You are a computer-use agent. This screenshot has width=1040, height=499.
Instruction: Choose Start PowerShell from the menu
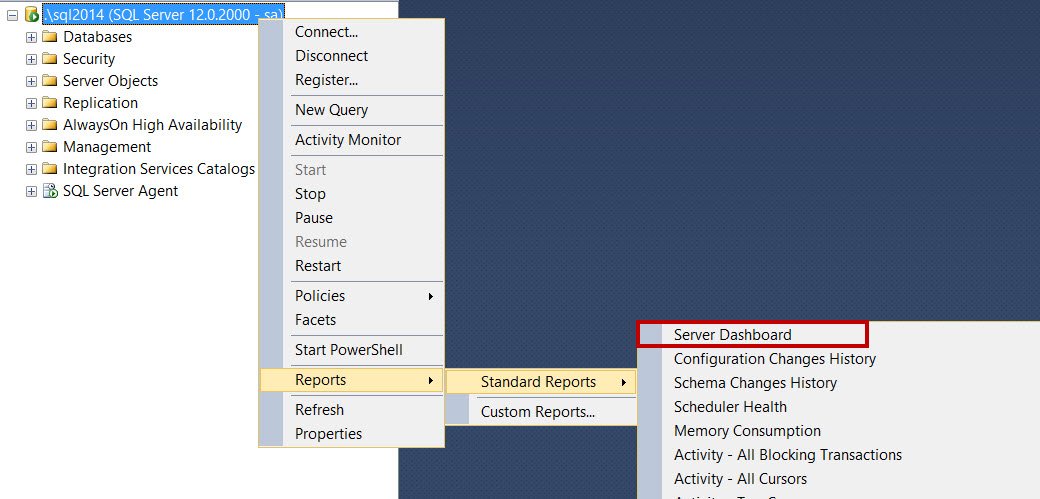click(x=352, y=350)
